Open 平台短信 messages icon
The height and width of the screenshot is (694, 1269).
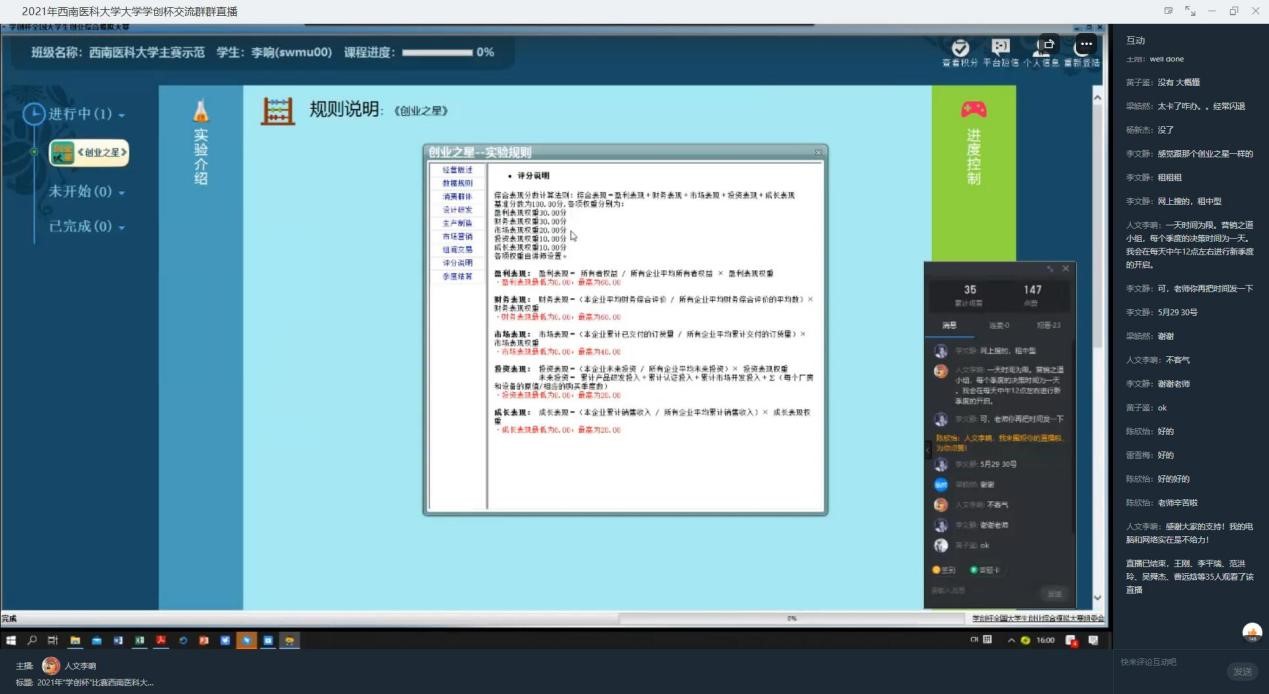(1000, 47)
